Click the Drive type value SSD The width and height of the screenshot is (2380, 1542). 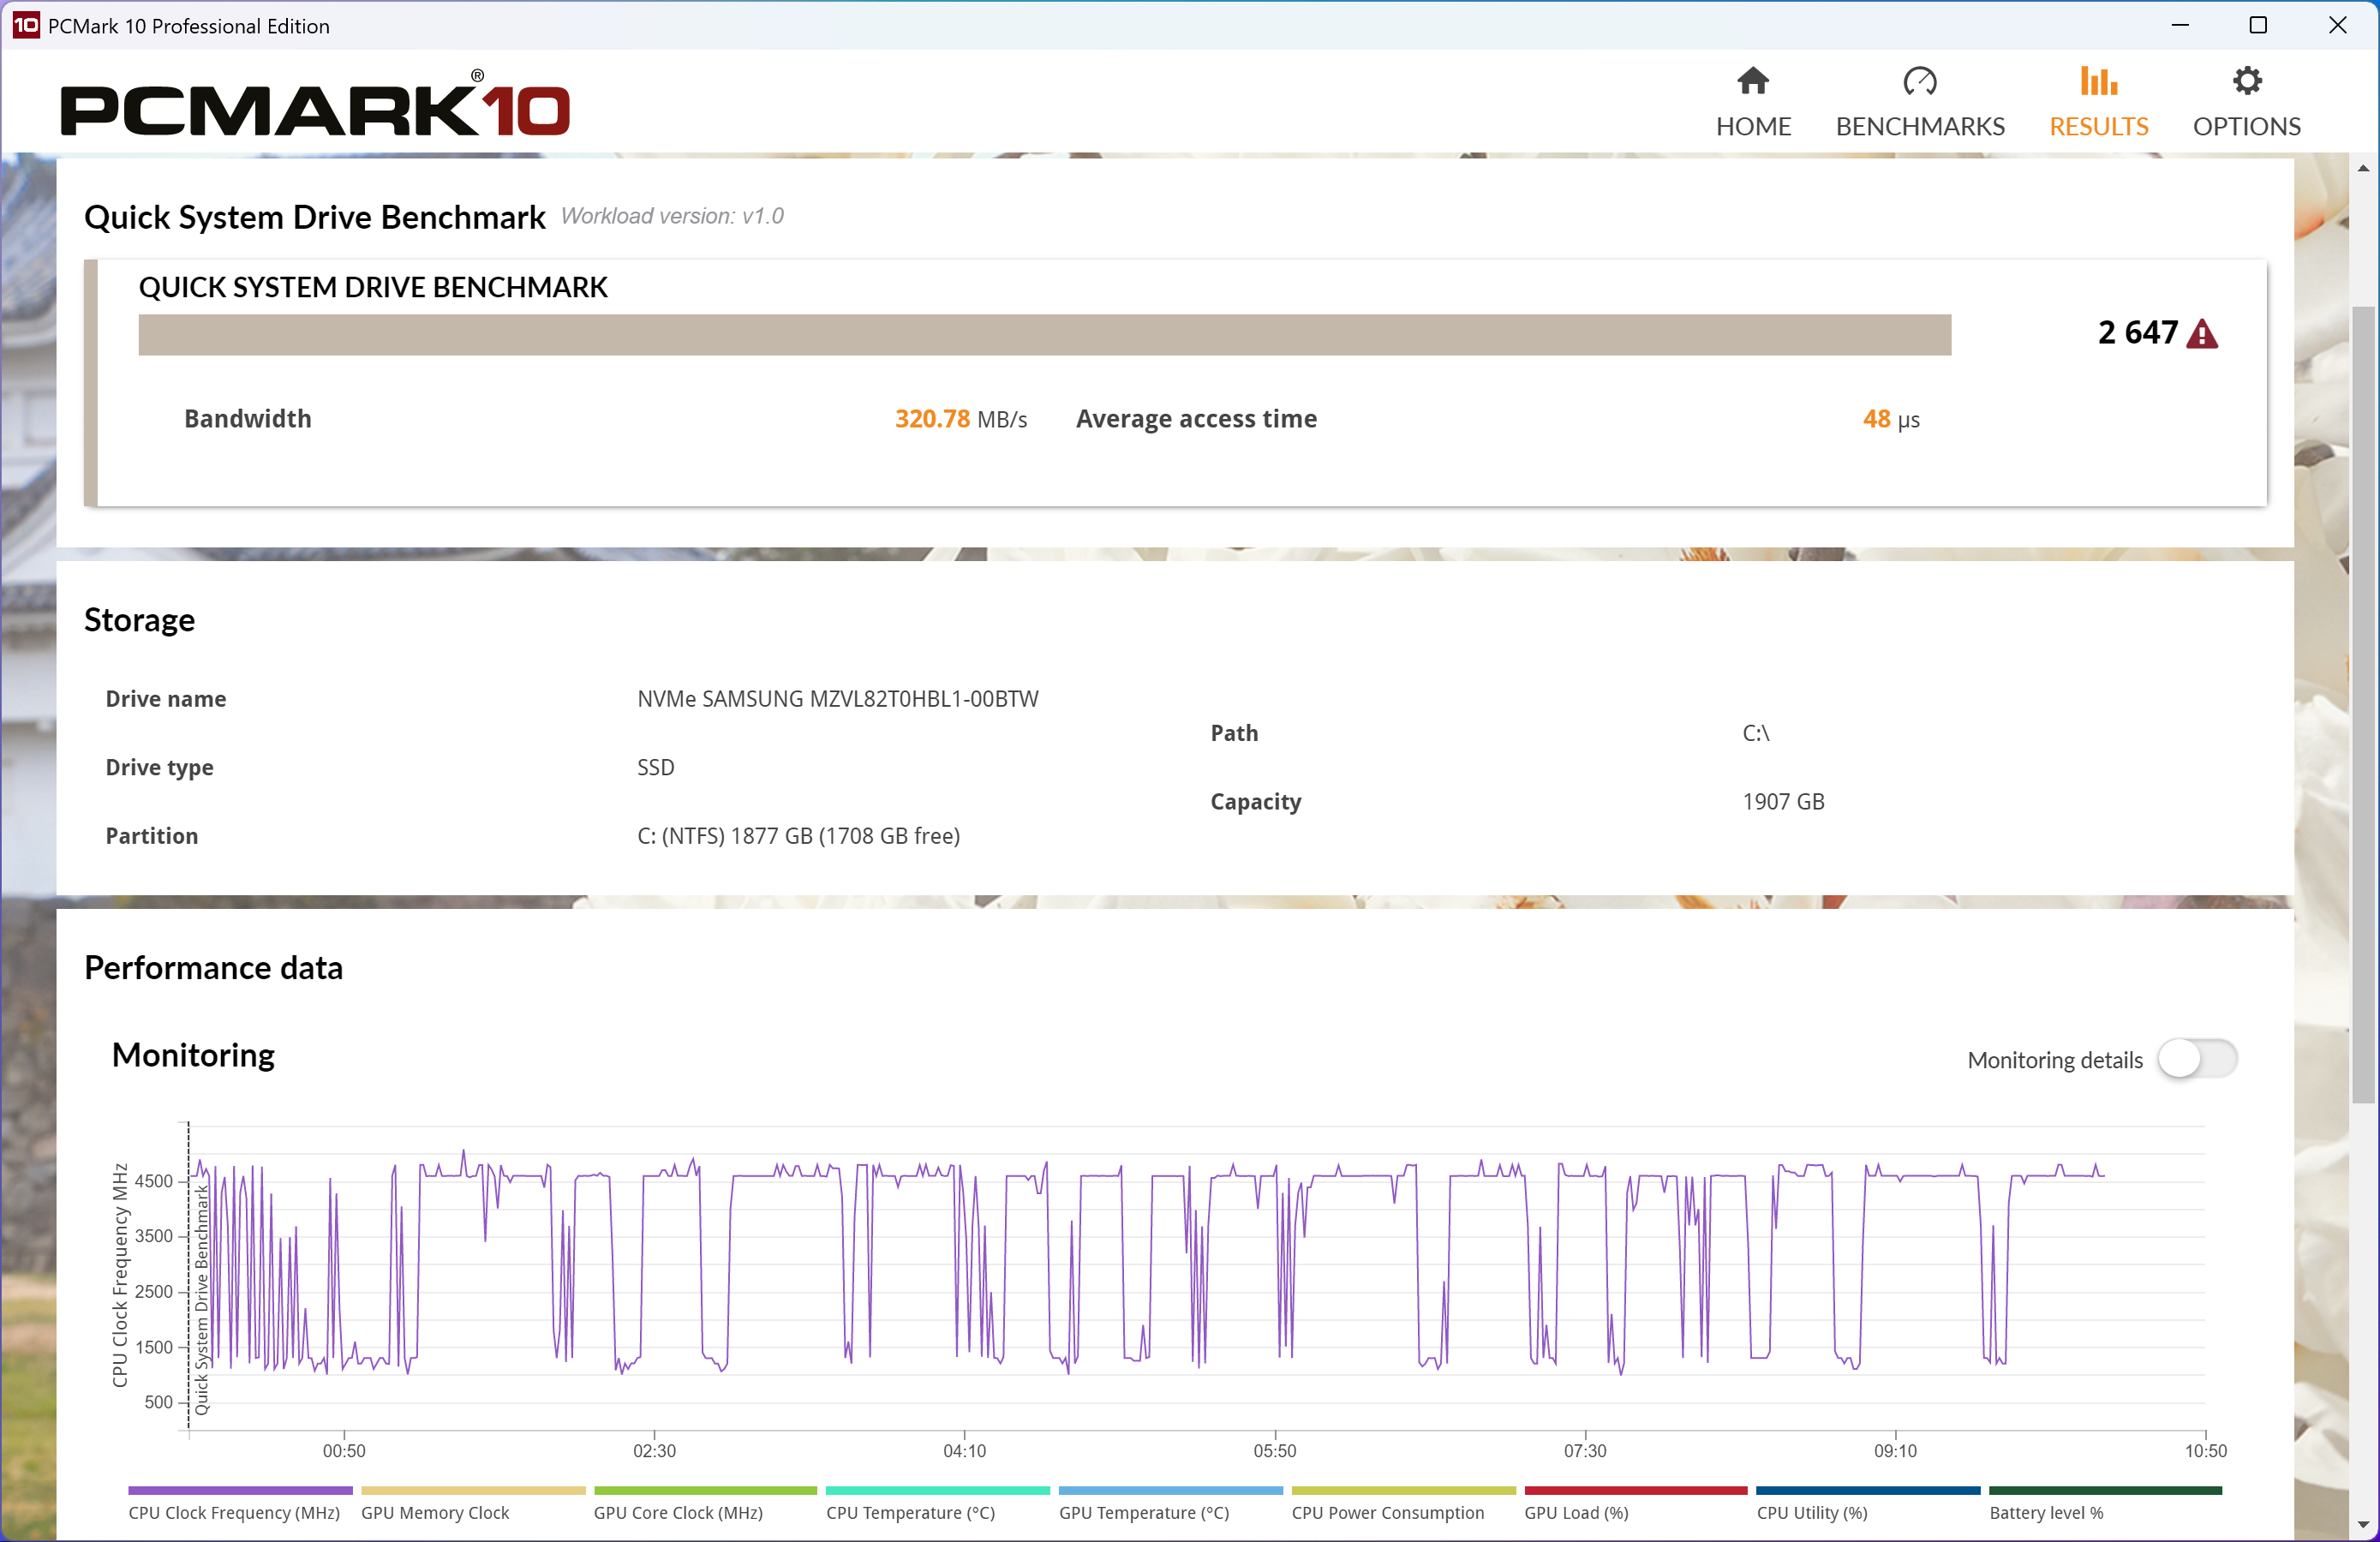coord(655,767)
